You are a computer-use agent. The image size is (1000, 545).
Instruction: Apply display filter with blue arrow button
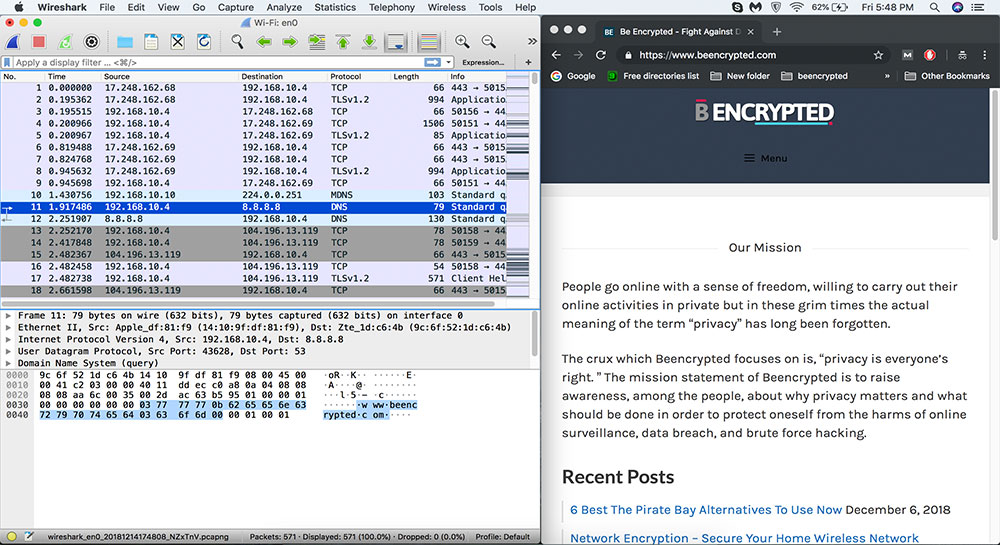[x=432, y=62]
